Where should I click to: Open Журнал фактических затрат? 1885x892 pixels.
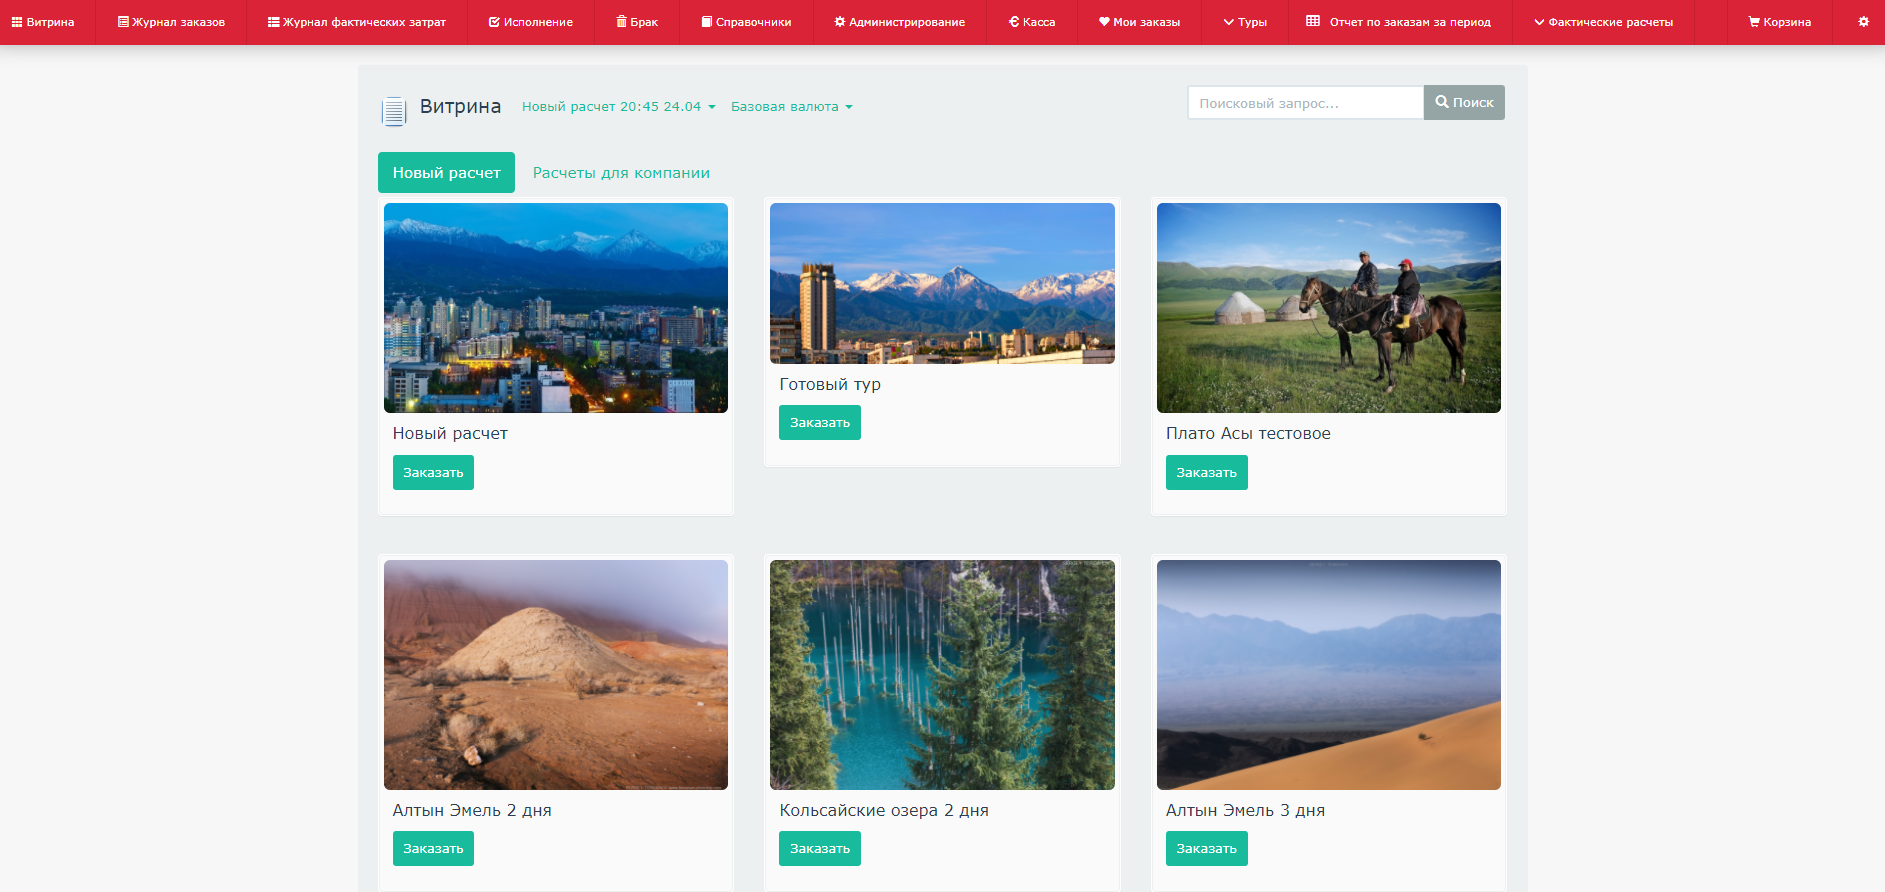click(357, 22)
